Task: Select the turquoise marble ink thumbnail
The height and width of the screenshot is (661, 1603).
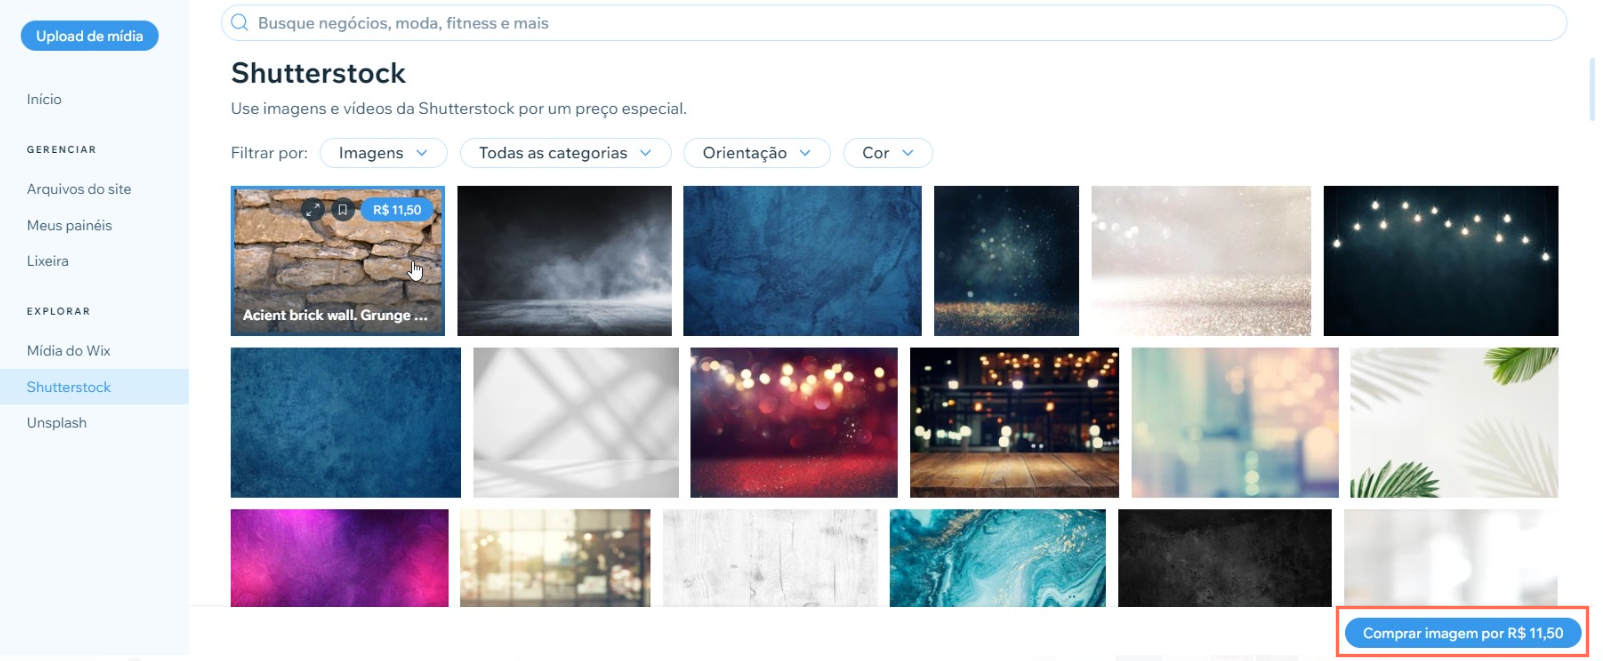Action: pos(998,558)
